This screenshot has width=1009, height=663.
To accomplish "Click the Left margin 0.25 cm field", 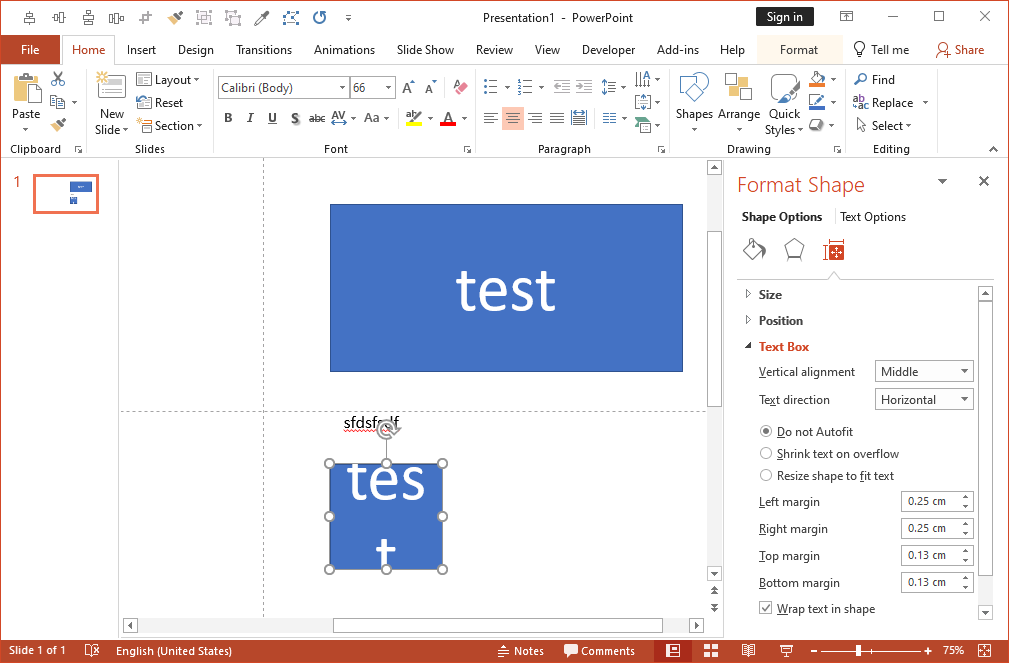I will pyautogui.click(x=931, y=501).
